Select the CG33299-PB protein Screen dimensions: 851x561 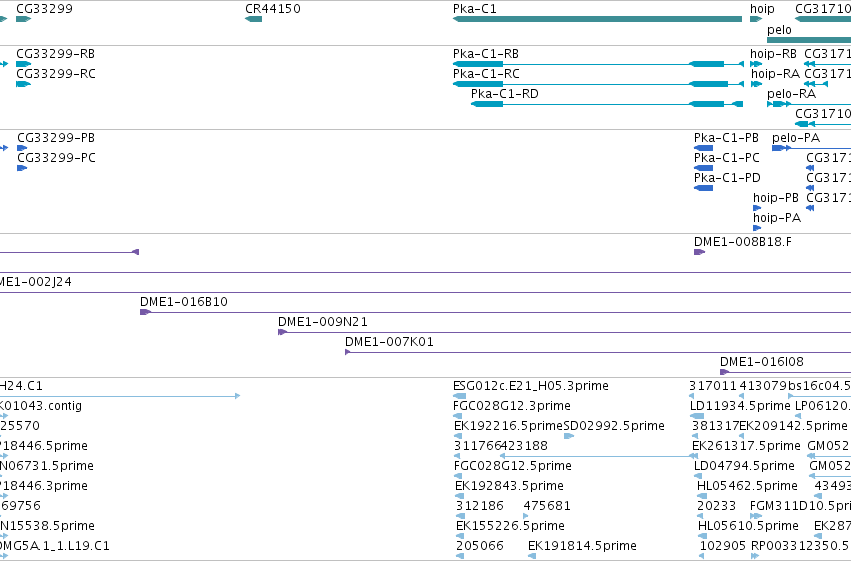[22, 148]
